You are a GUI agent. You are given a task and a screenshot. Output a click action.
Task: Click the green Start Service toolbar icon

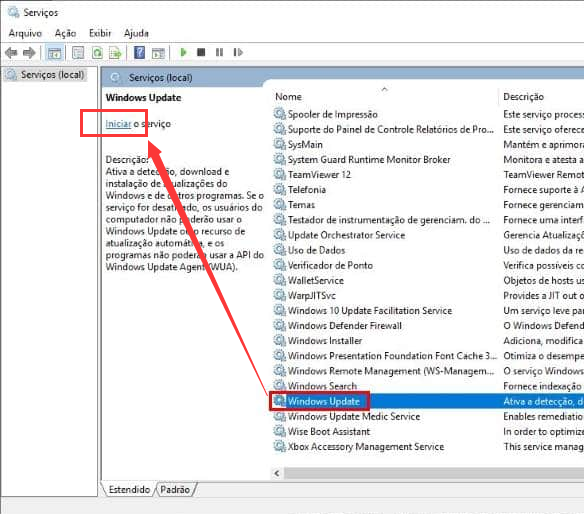click(183, 53)
